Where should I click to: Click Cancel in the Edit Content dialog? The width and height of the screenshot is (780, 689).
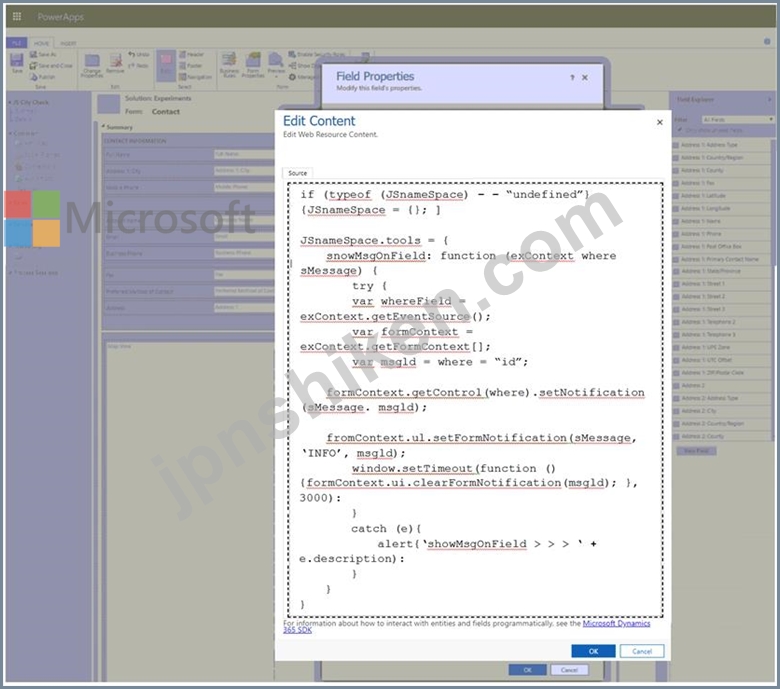coord(642,651)
